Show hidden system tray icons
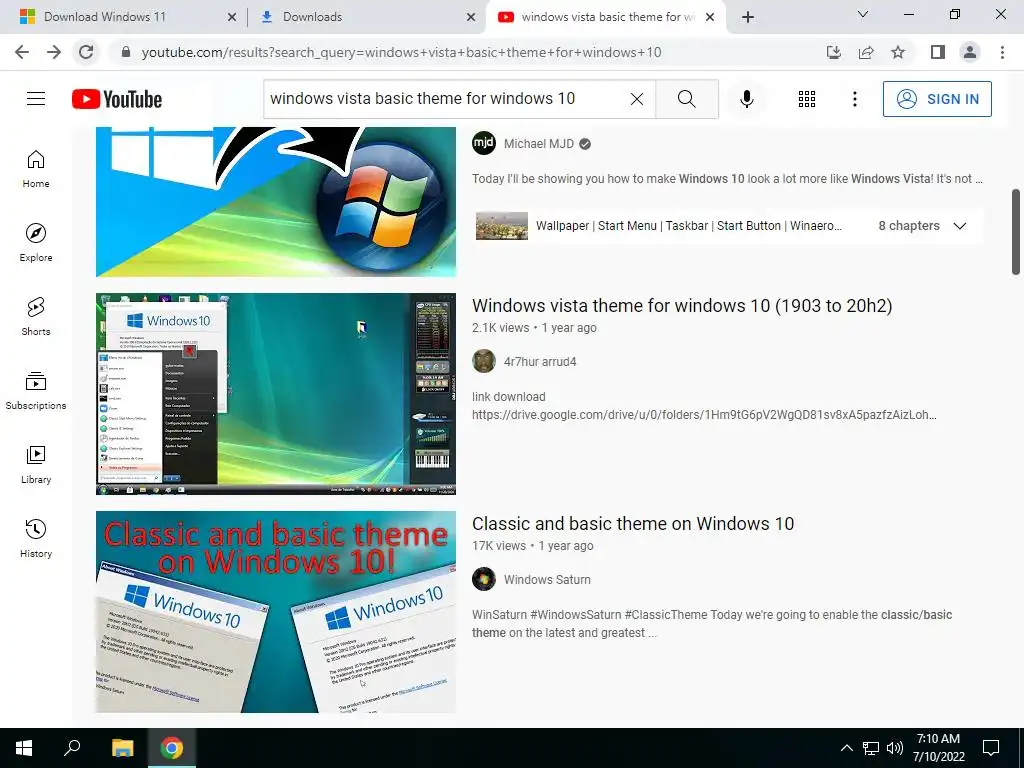 [846, 748]
